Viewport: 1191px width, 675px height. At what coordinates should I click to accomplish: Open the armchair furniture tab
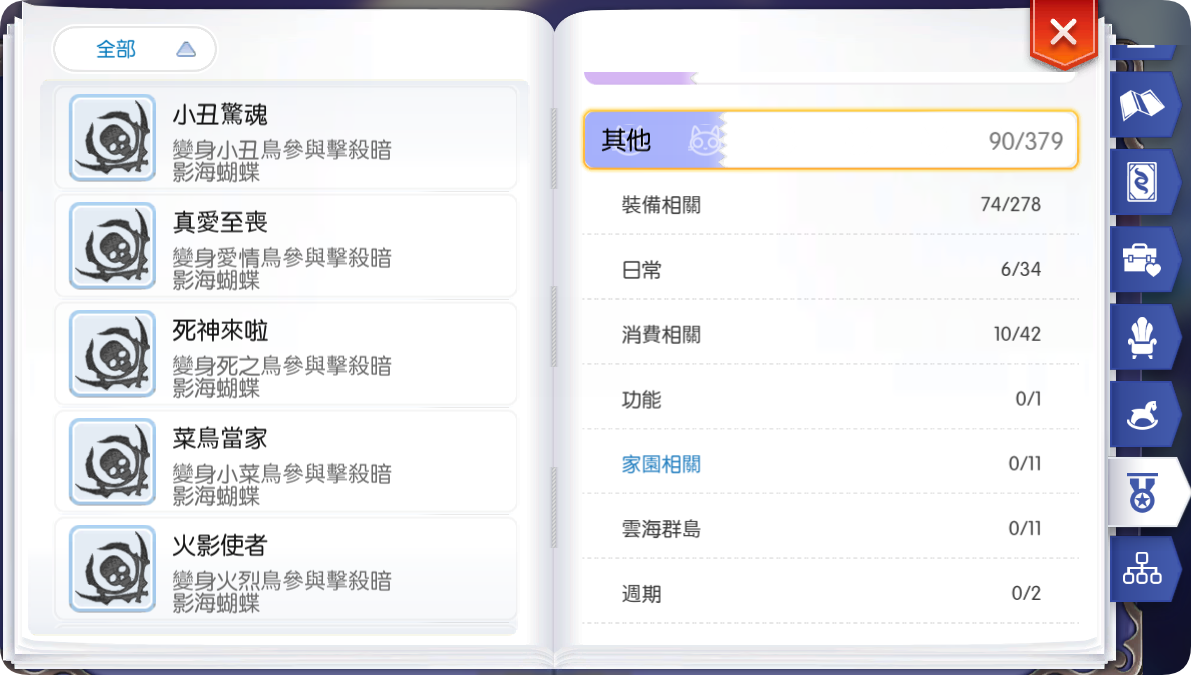[x=1142, y=337]
